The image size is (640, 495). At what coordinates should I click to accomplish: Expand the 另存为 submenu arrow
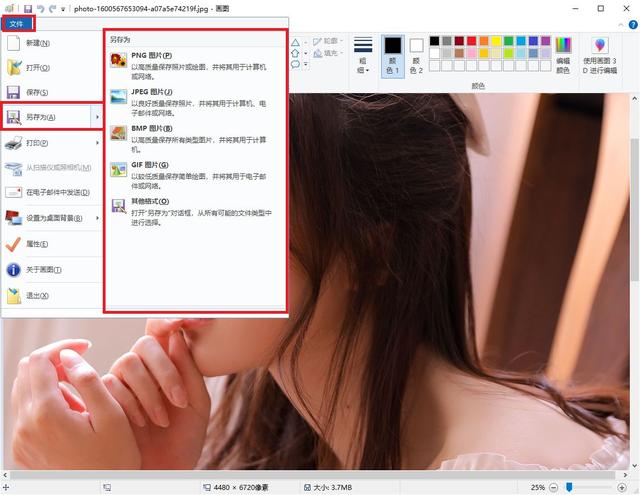coord(97,117)
